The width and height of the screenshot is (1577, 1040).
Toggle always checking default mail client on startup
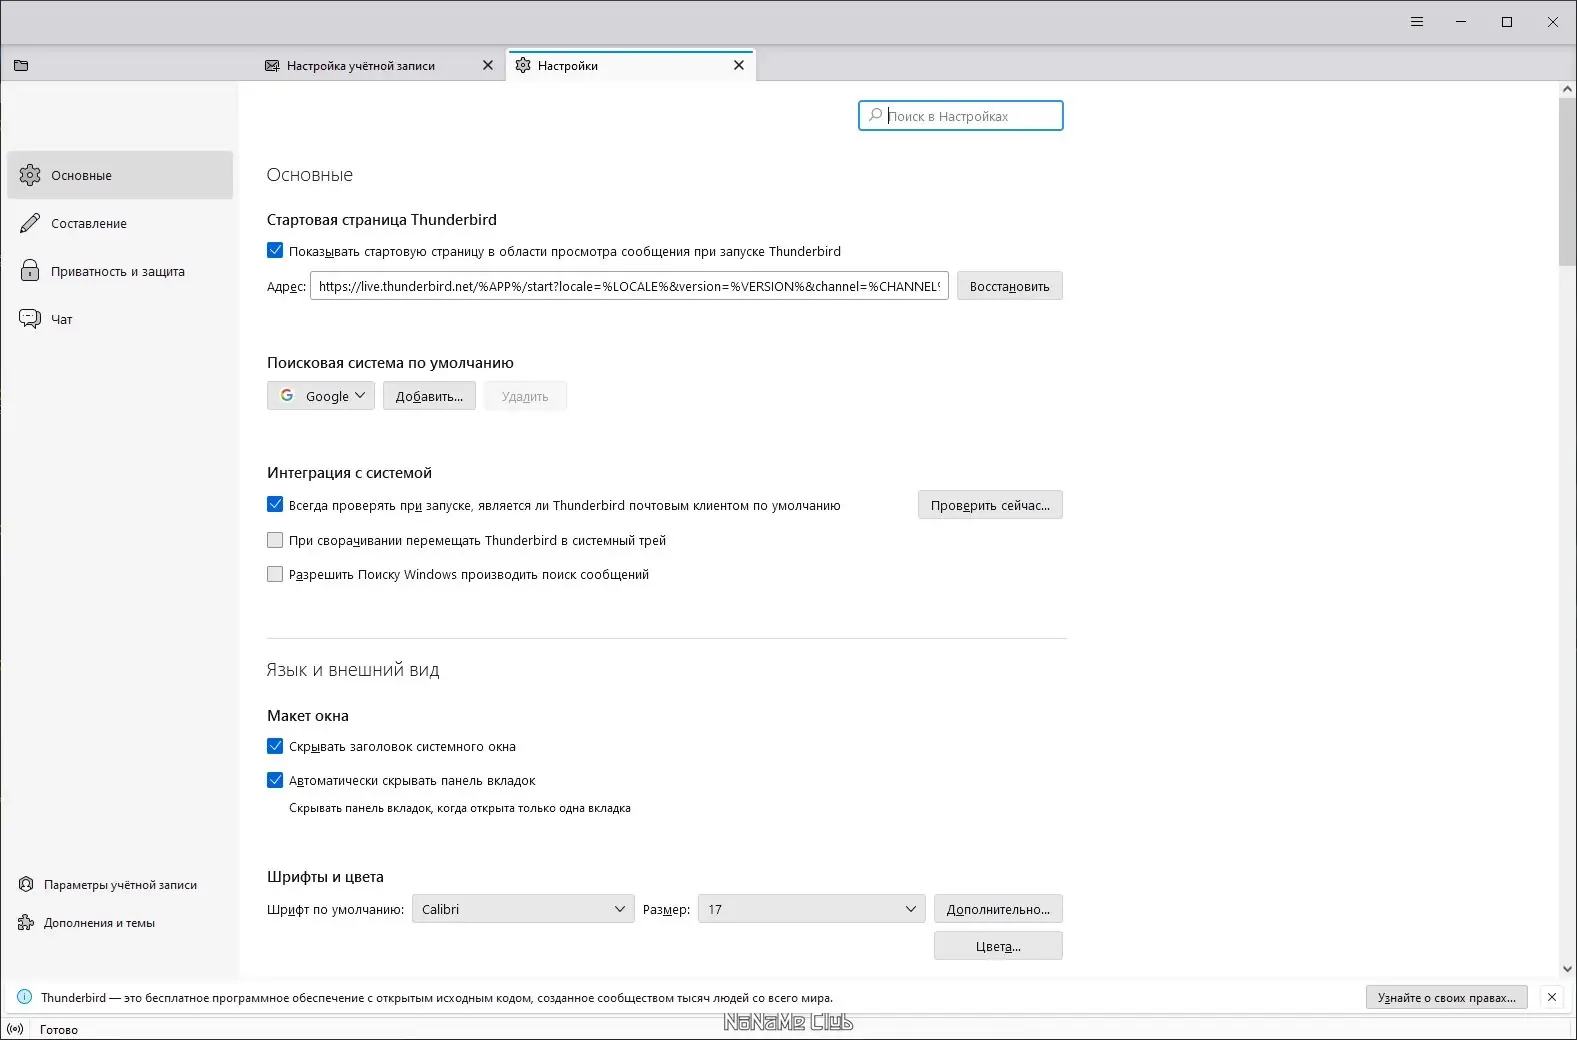pyautogui.click(x=275, y=505)
